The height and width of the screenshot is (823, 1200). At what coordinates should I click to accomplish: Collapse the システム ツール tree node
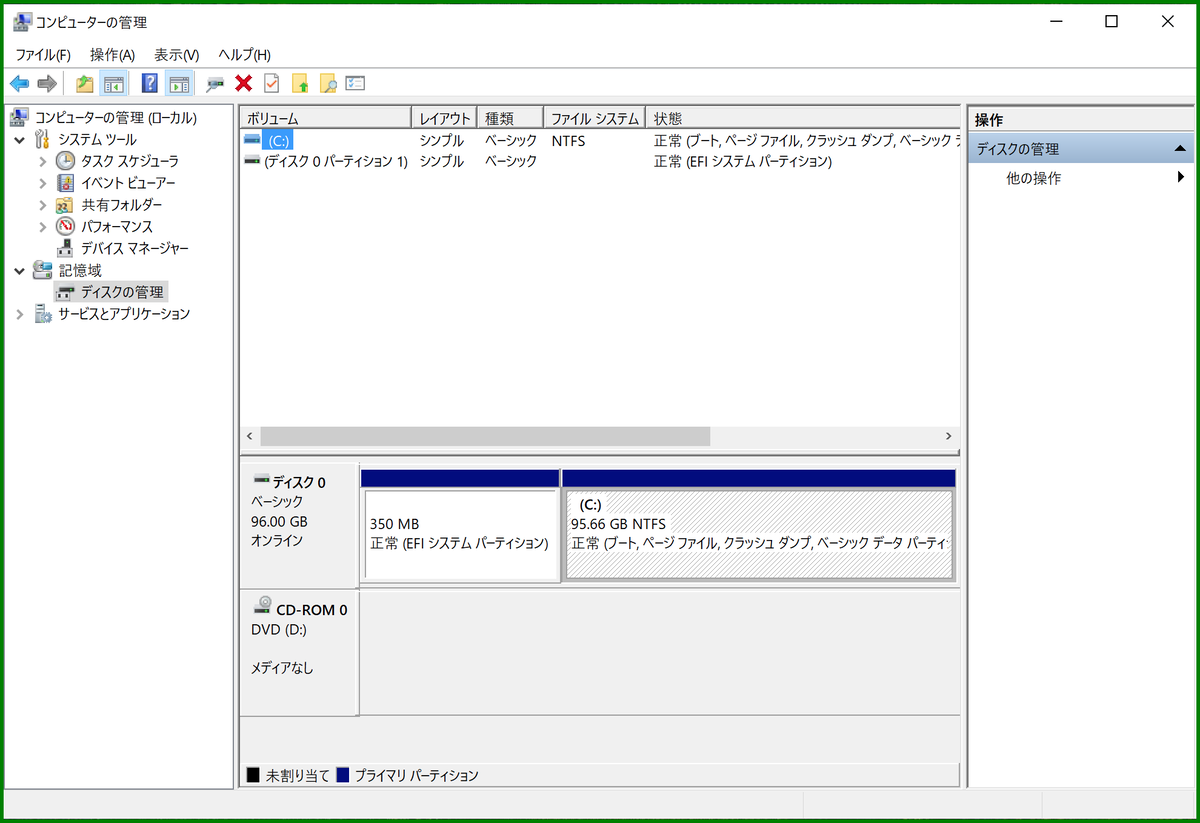(20, 139)
